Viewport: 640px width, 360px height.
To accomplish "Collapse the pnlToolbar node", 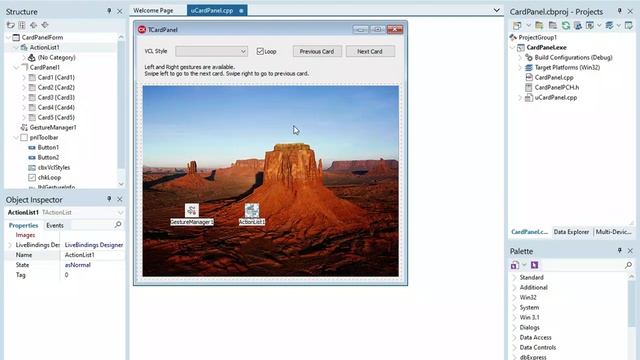I will [x=16, y=138].
